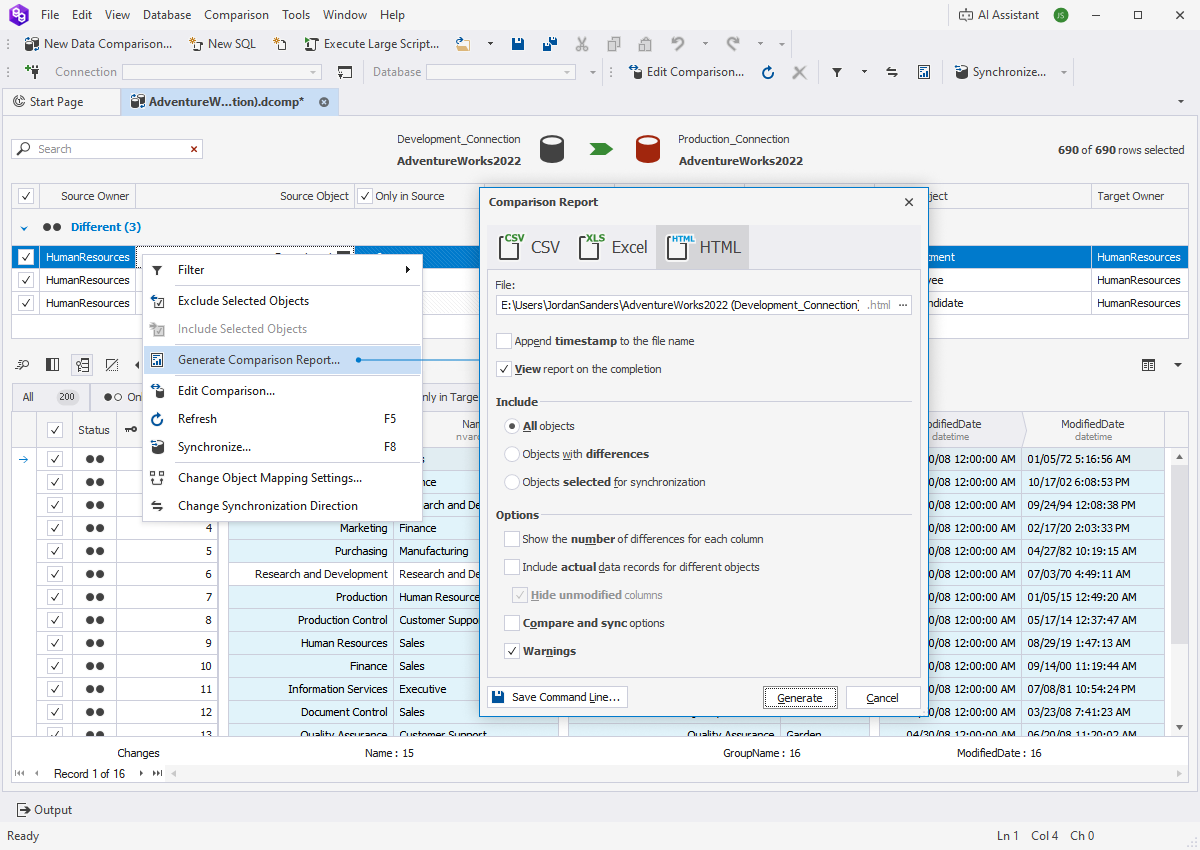Screen dimensions: 1200x850
Task: Select the HTML report tab
Action: pyautogui.click(x=703, y=247)
